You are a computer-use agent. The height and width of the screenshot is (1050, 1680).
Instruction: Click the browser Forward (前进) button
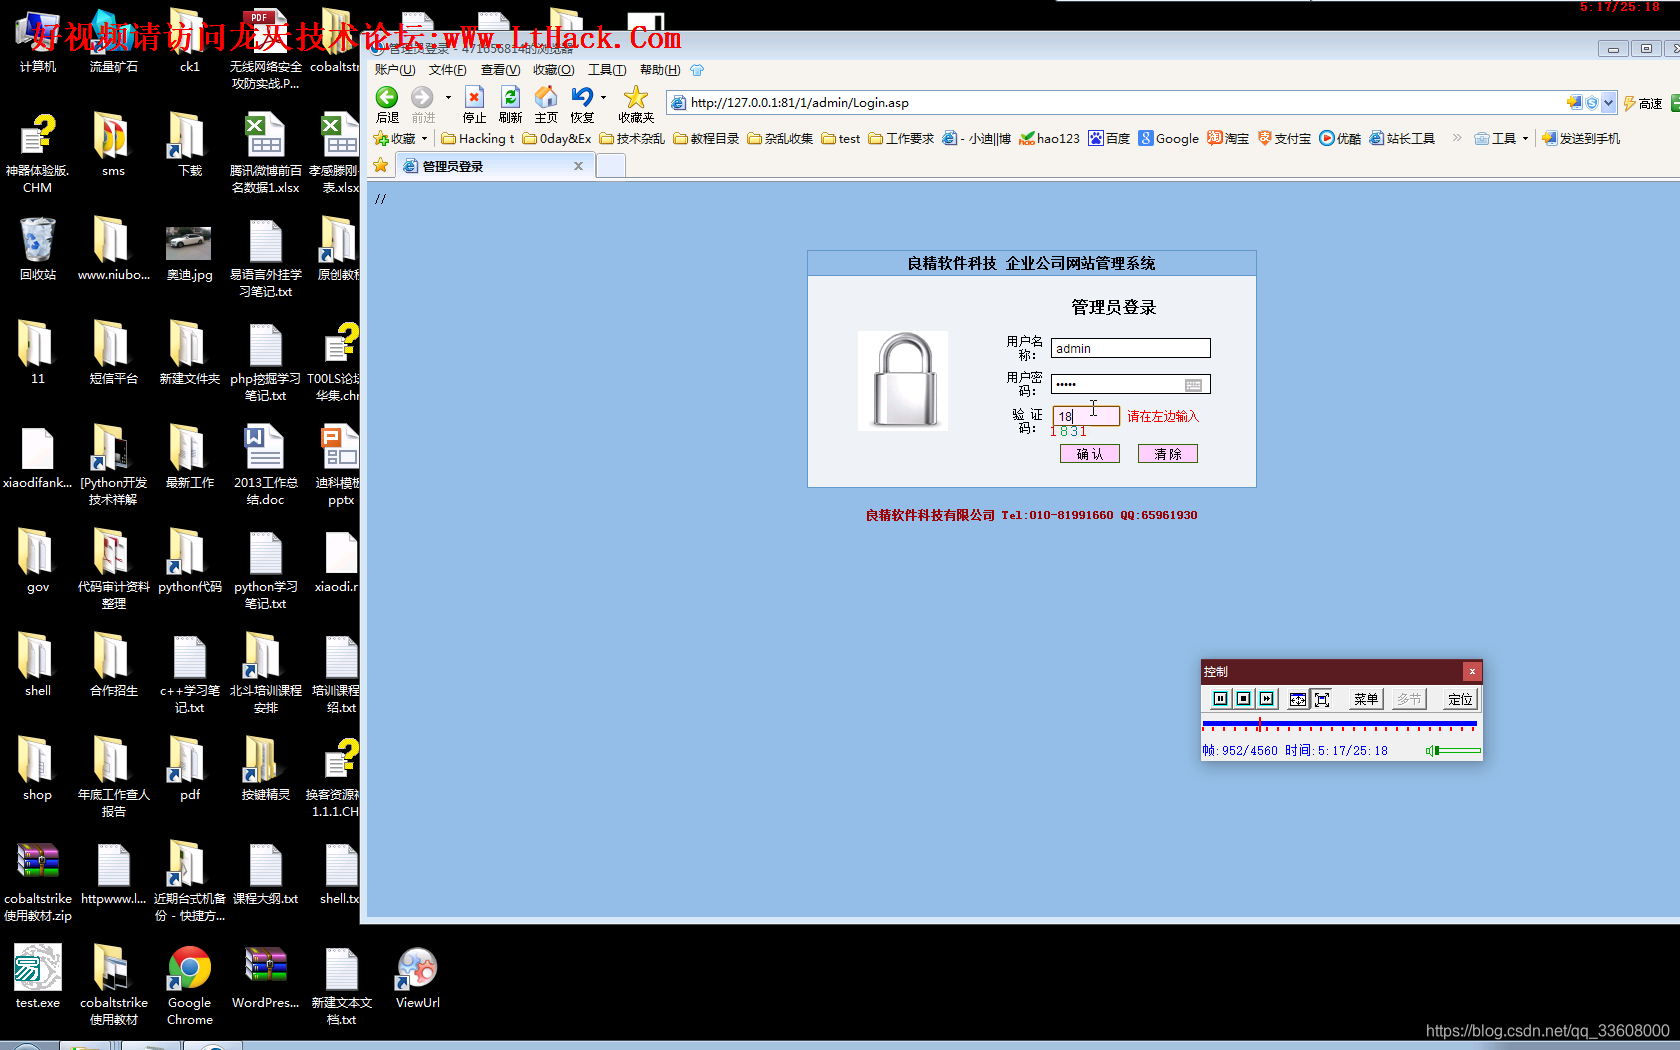(423, 104)
